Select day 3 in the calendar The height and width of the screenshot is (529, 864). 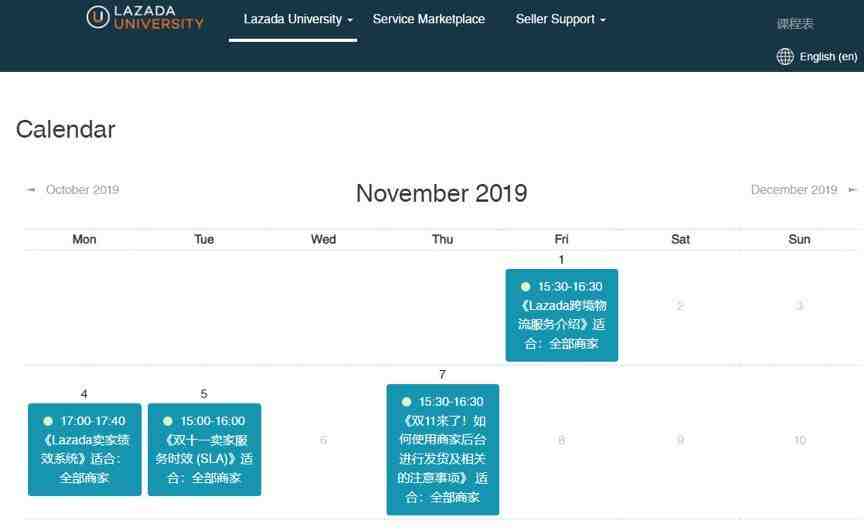pos(800,306)
